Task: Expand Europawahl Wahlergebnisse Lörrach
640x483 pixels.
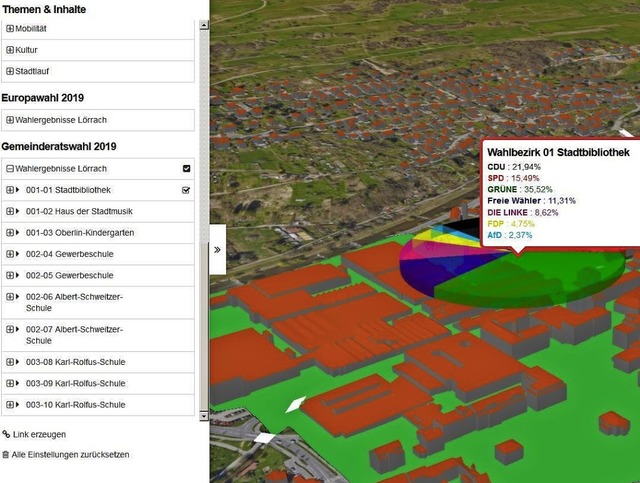Action: [x=10, y=120]
